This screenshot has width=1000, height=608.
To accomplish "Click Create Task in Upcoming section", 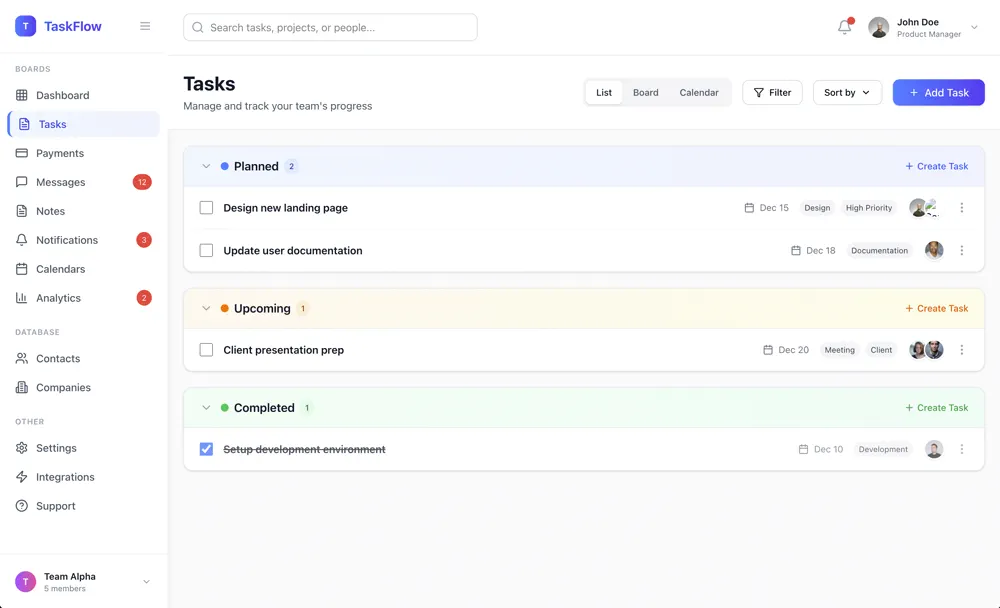I will click(936, 309).
